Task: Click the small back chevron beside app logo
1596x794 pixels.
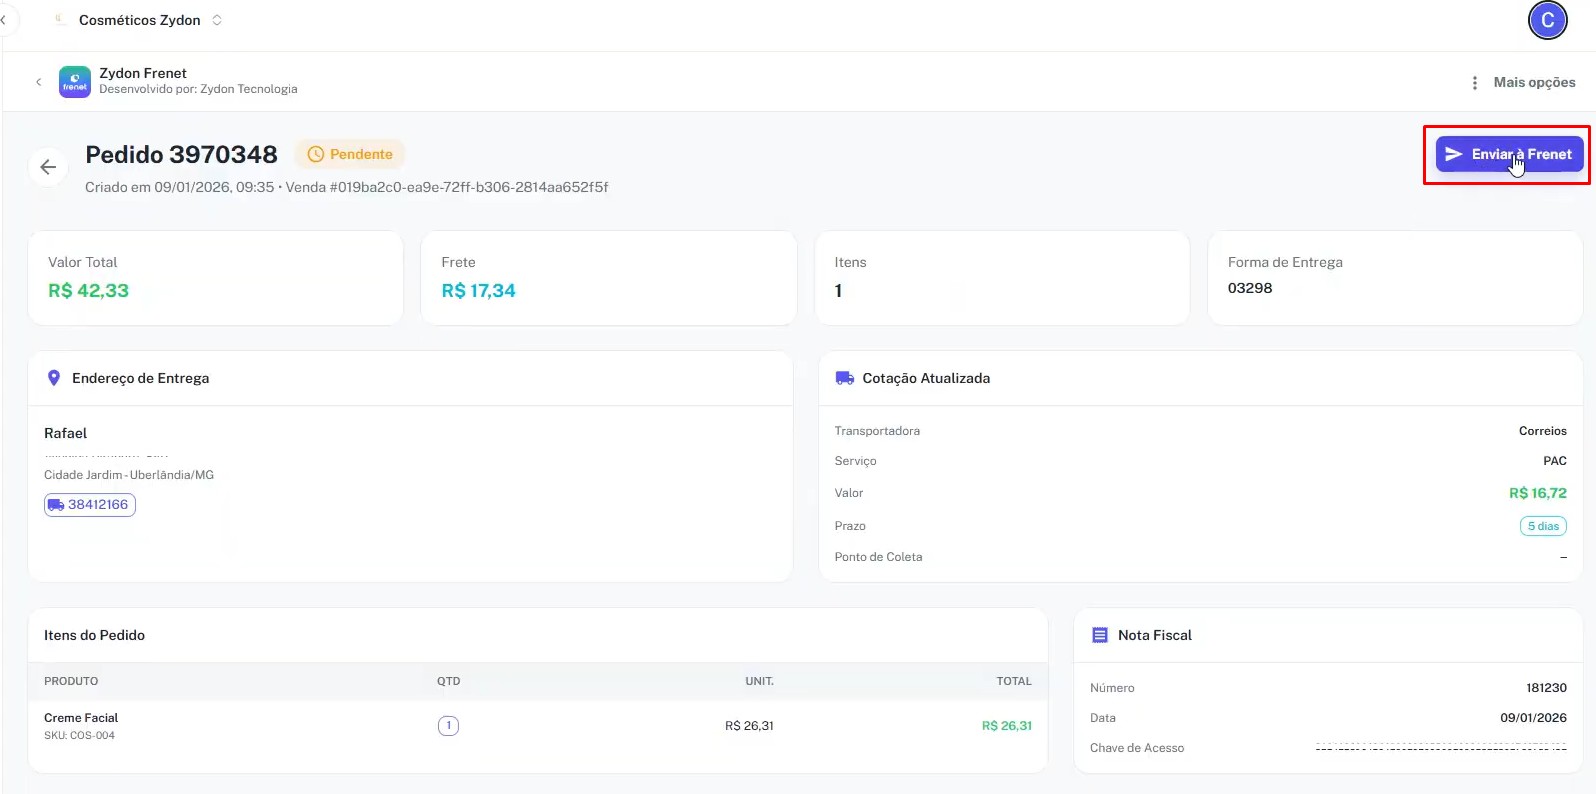Action: tap(38, 82)
